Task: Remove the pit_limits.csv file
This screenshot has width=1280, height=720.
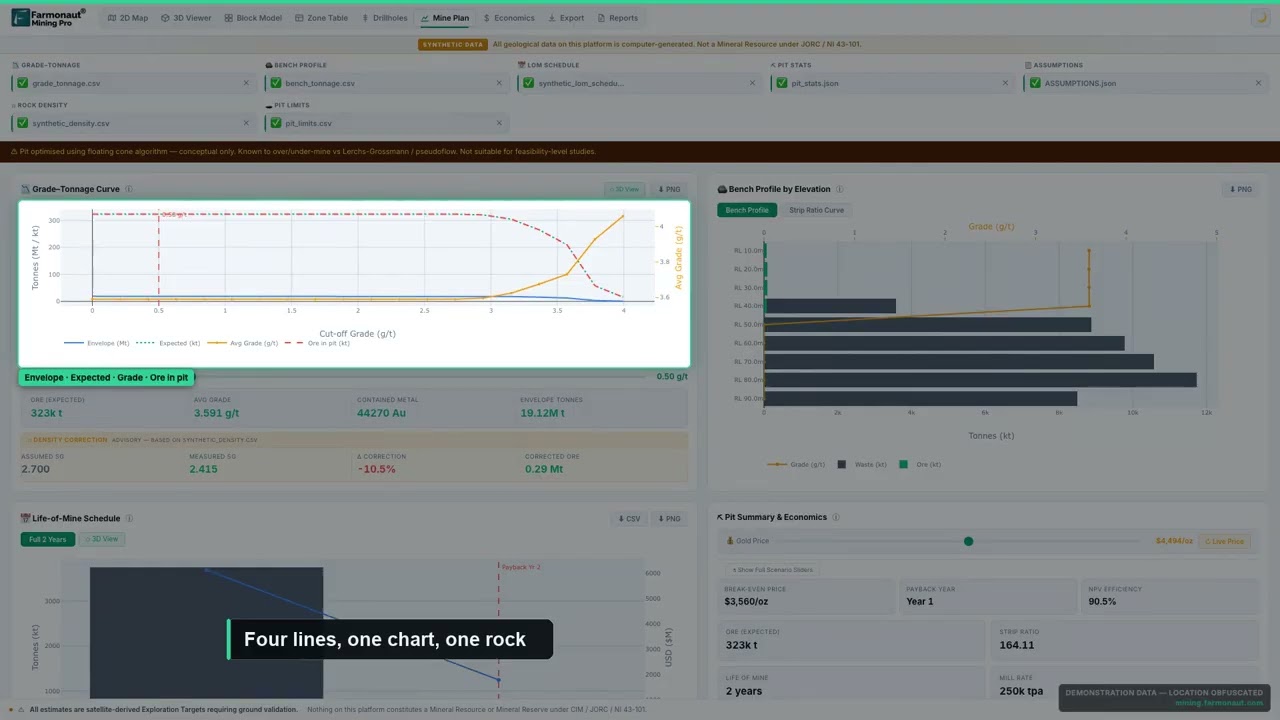Action: click(499, 123)
